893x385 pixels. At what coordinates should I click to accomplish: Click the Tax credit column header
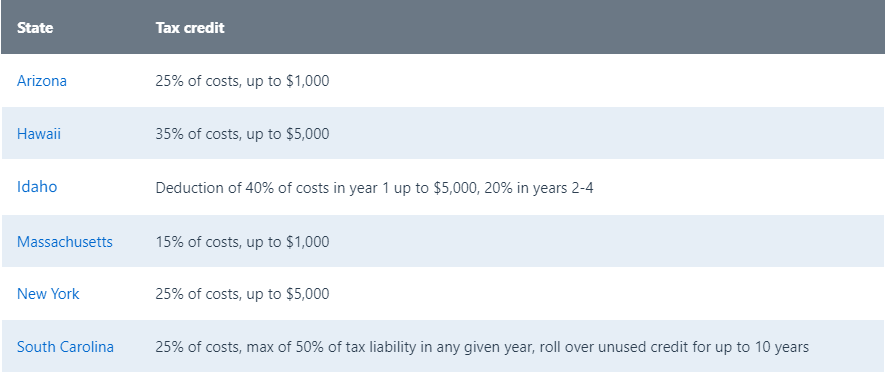click(190, 27)
